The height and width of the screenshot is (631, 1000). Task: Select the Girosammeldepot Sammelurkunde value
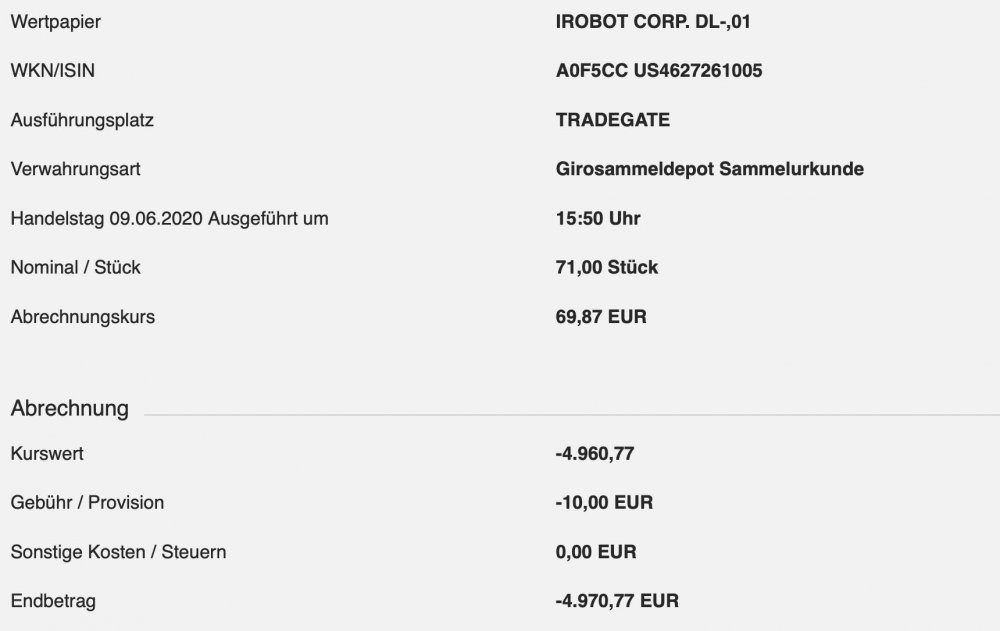(x=709, y=169)
